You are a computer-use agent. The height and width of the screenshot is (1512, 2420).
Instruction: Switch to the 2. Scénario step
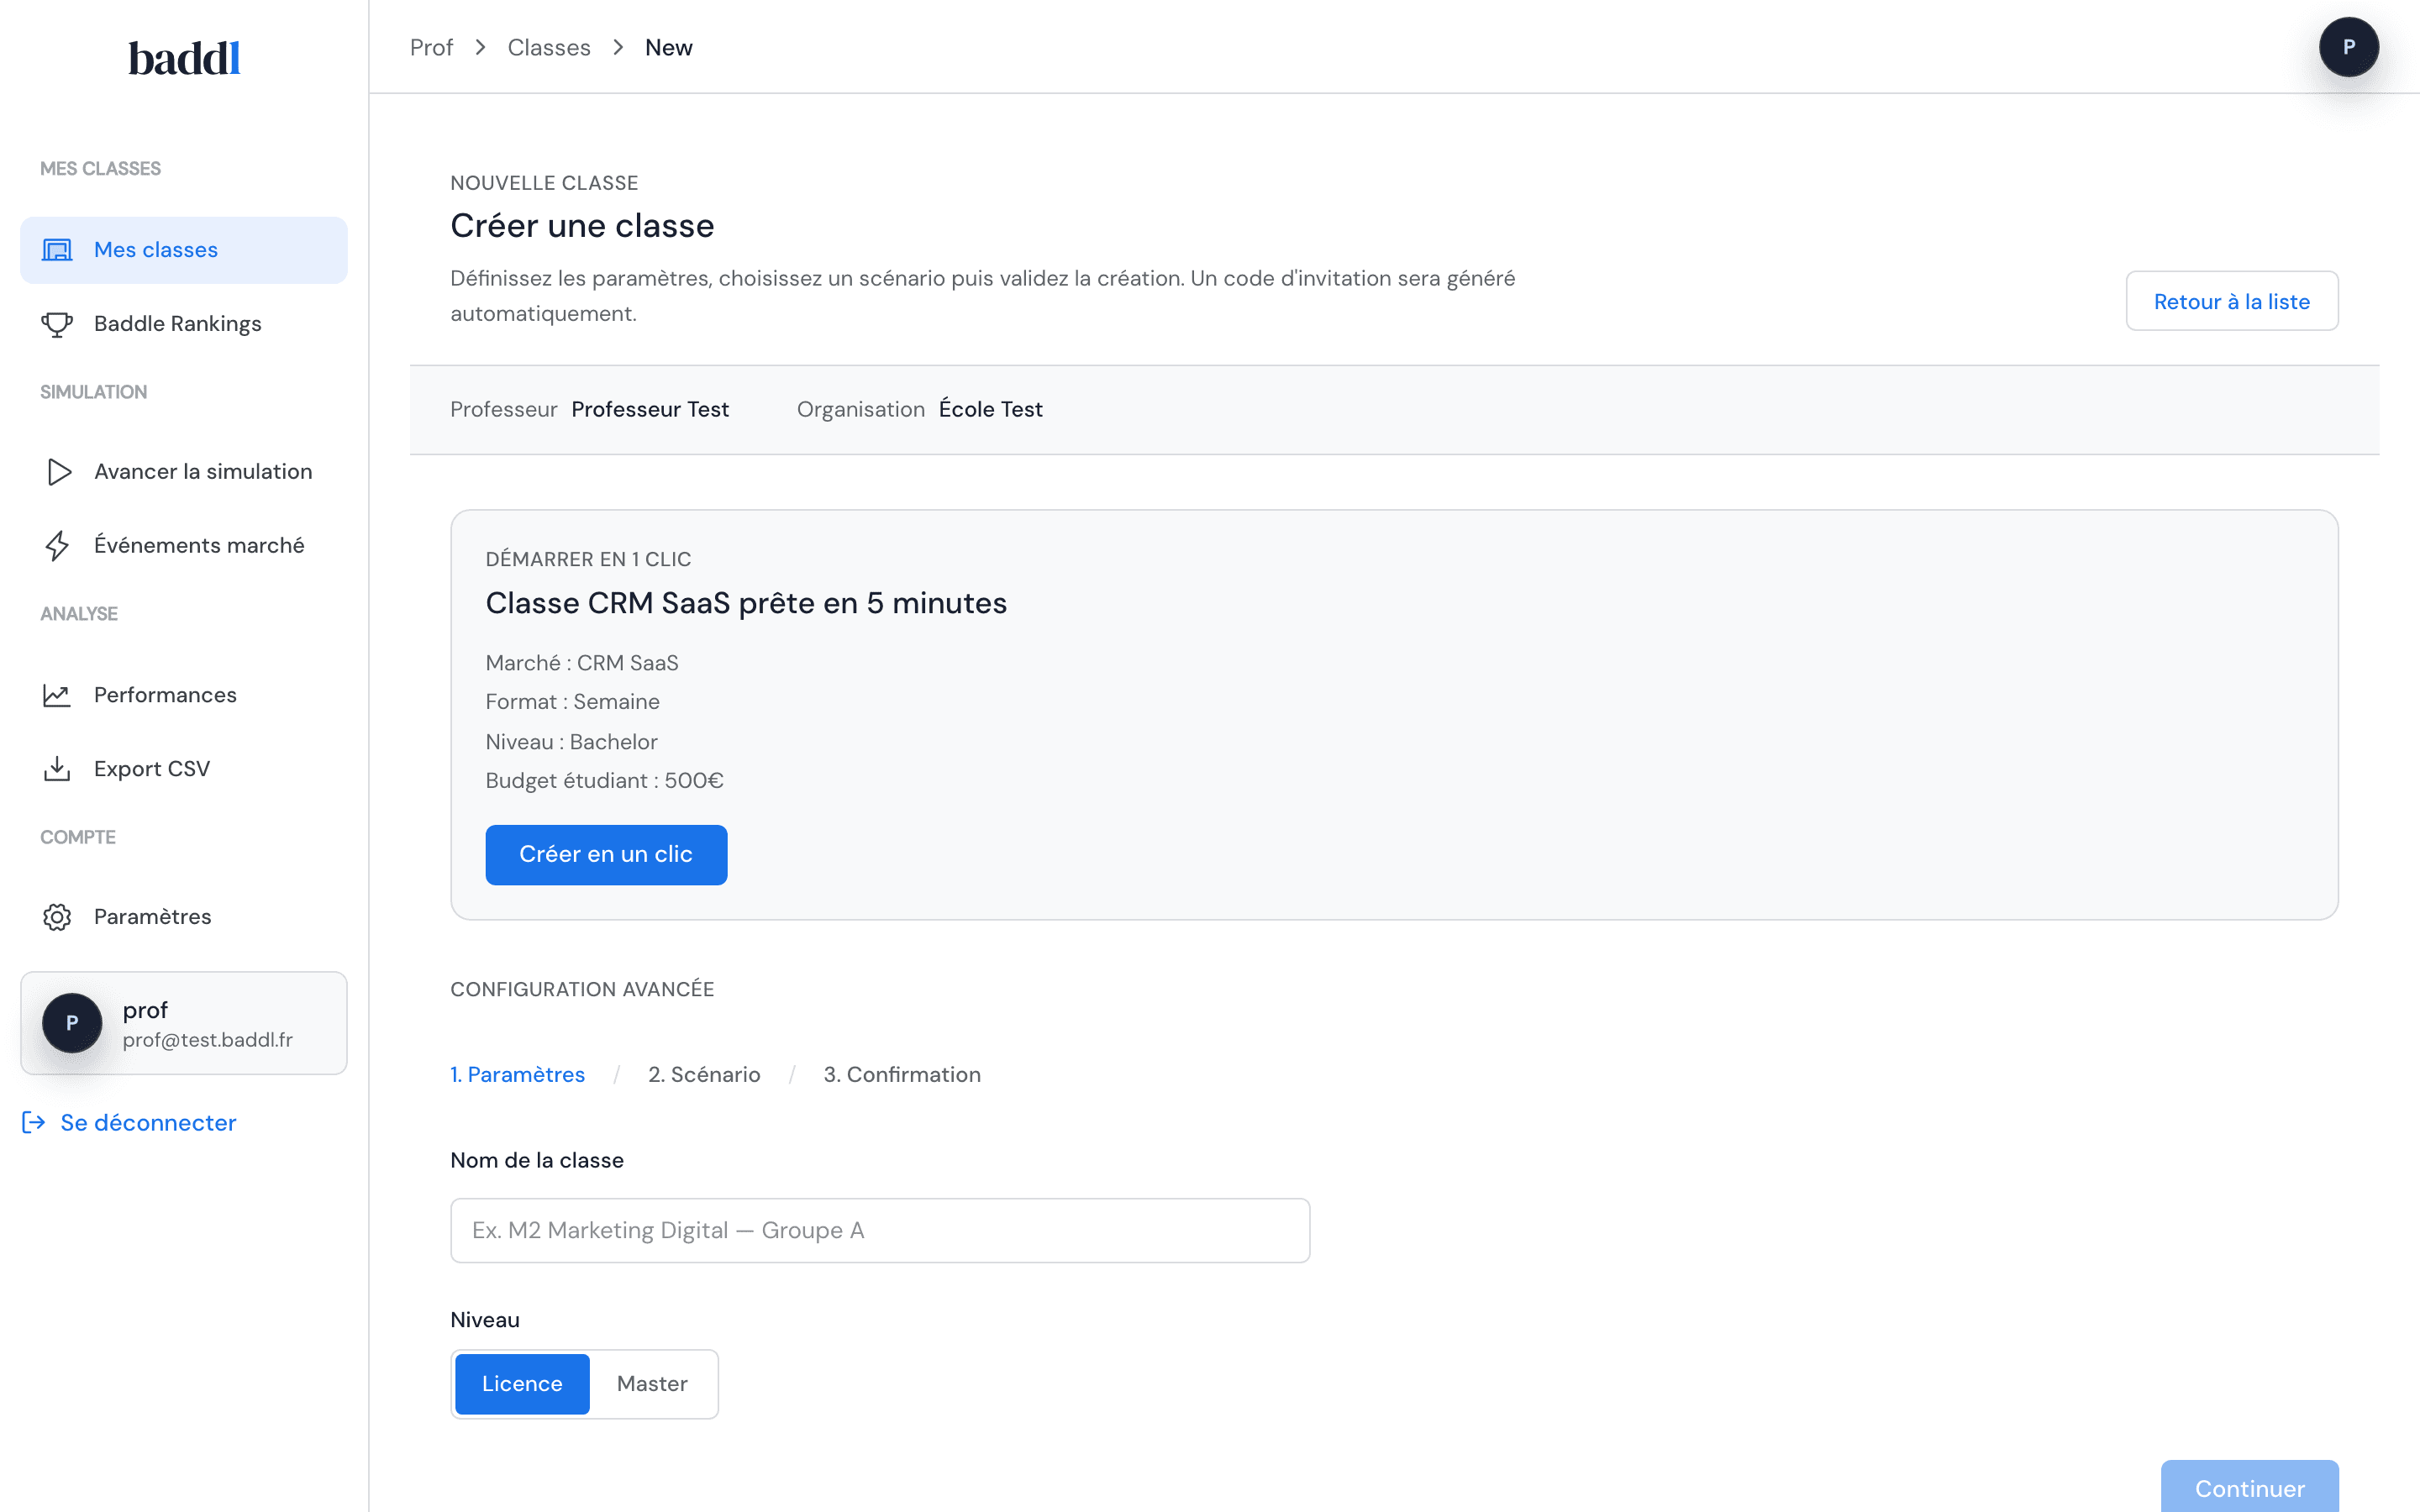tap(704, 1074)
